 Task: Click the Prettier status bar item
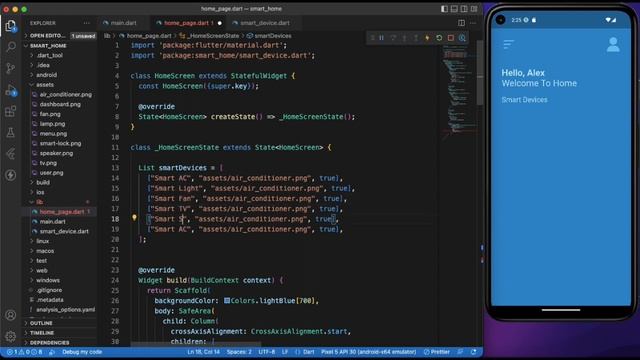pos(437,352)
